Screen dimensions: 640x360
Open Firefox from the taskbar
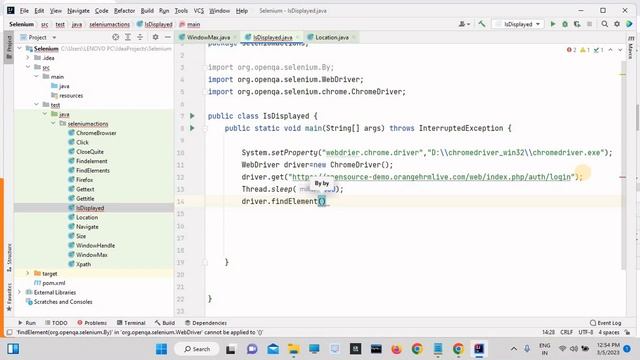click(x=396, y=349)
